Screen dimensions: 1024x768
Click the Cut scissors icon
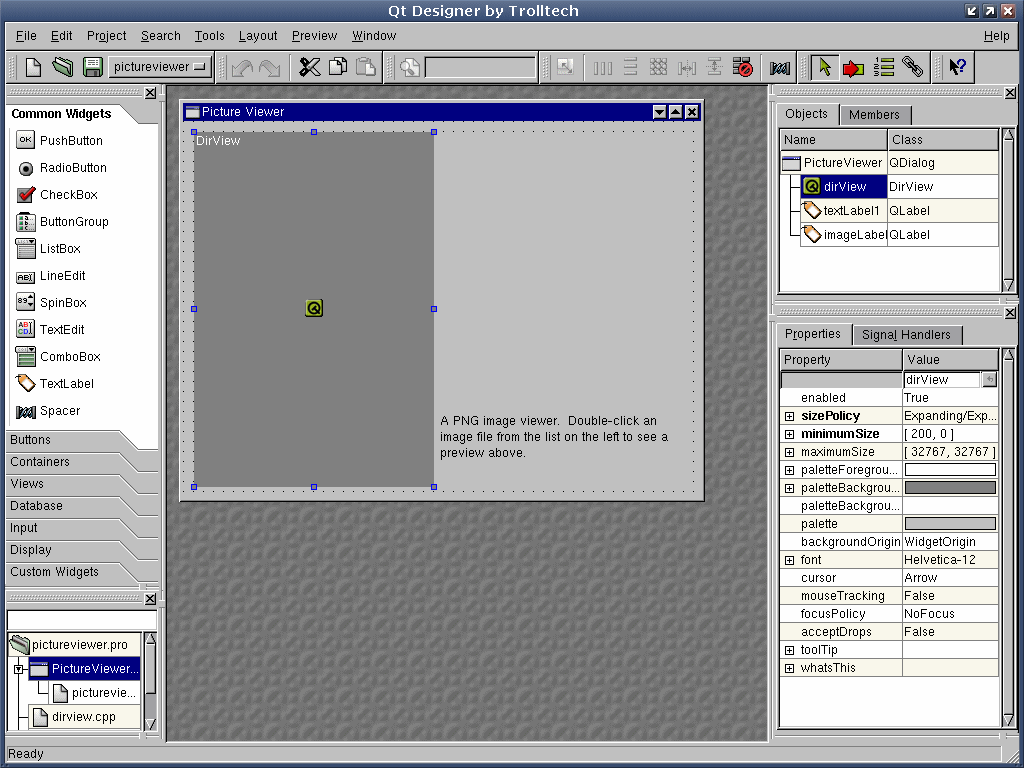[310, 67]
